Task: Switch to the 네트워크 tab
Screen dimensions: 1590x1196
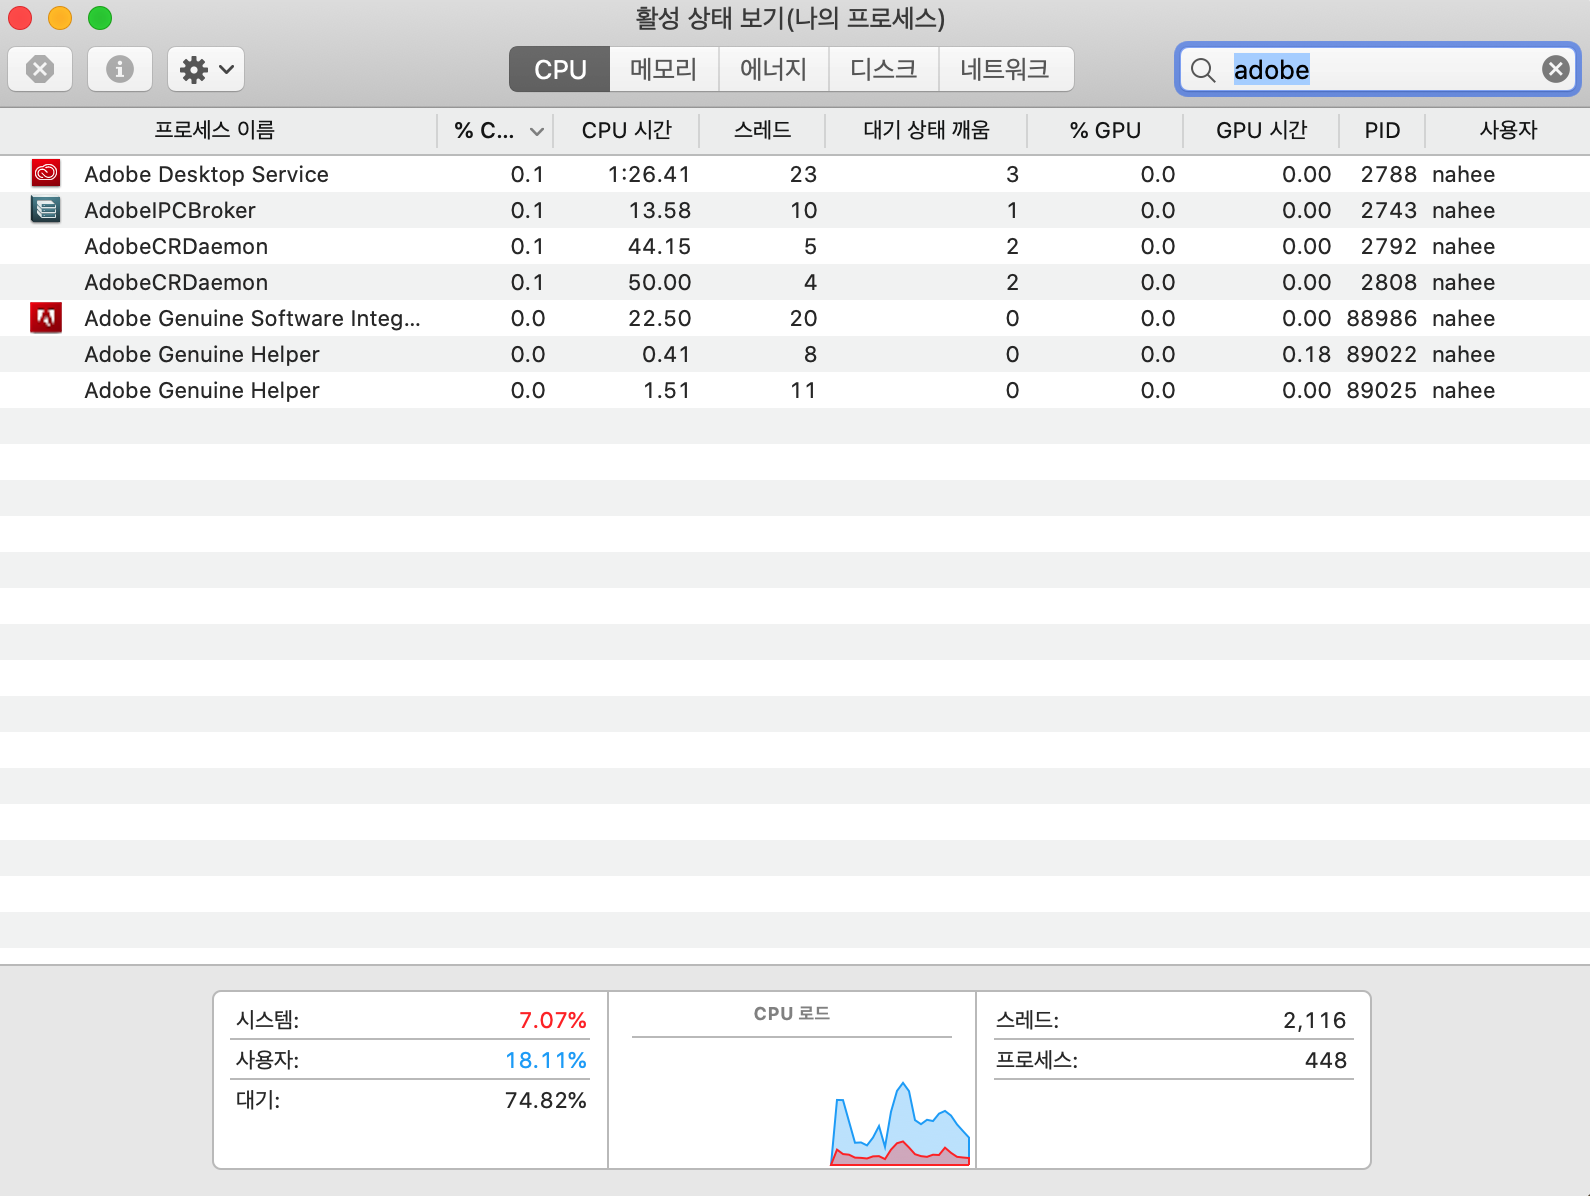Action: [1006, 69]
